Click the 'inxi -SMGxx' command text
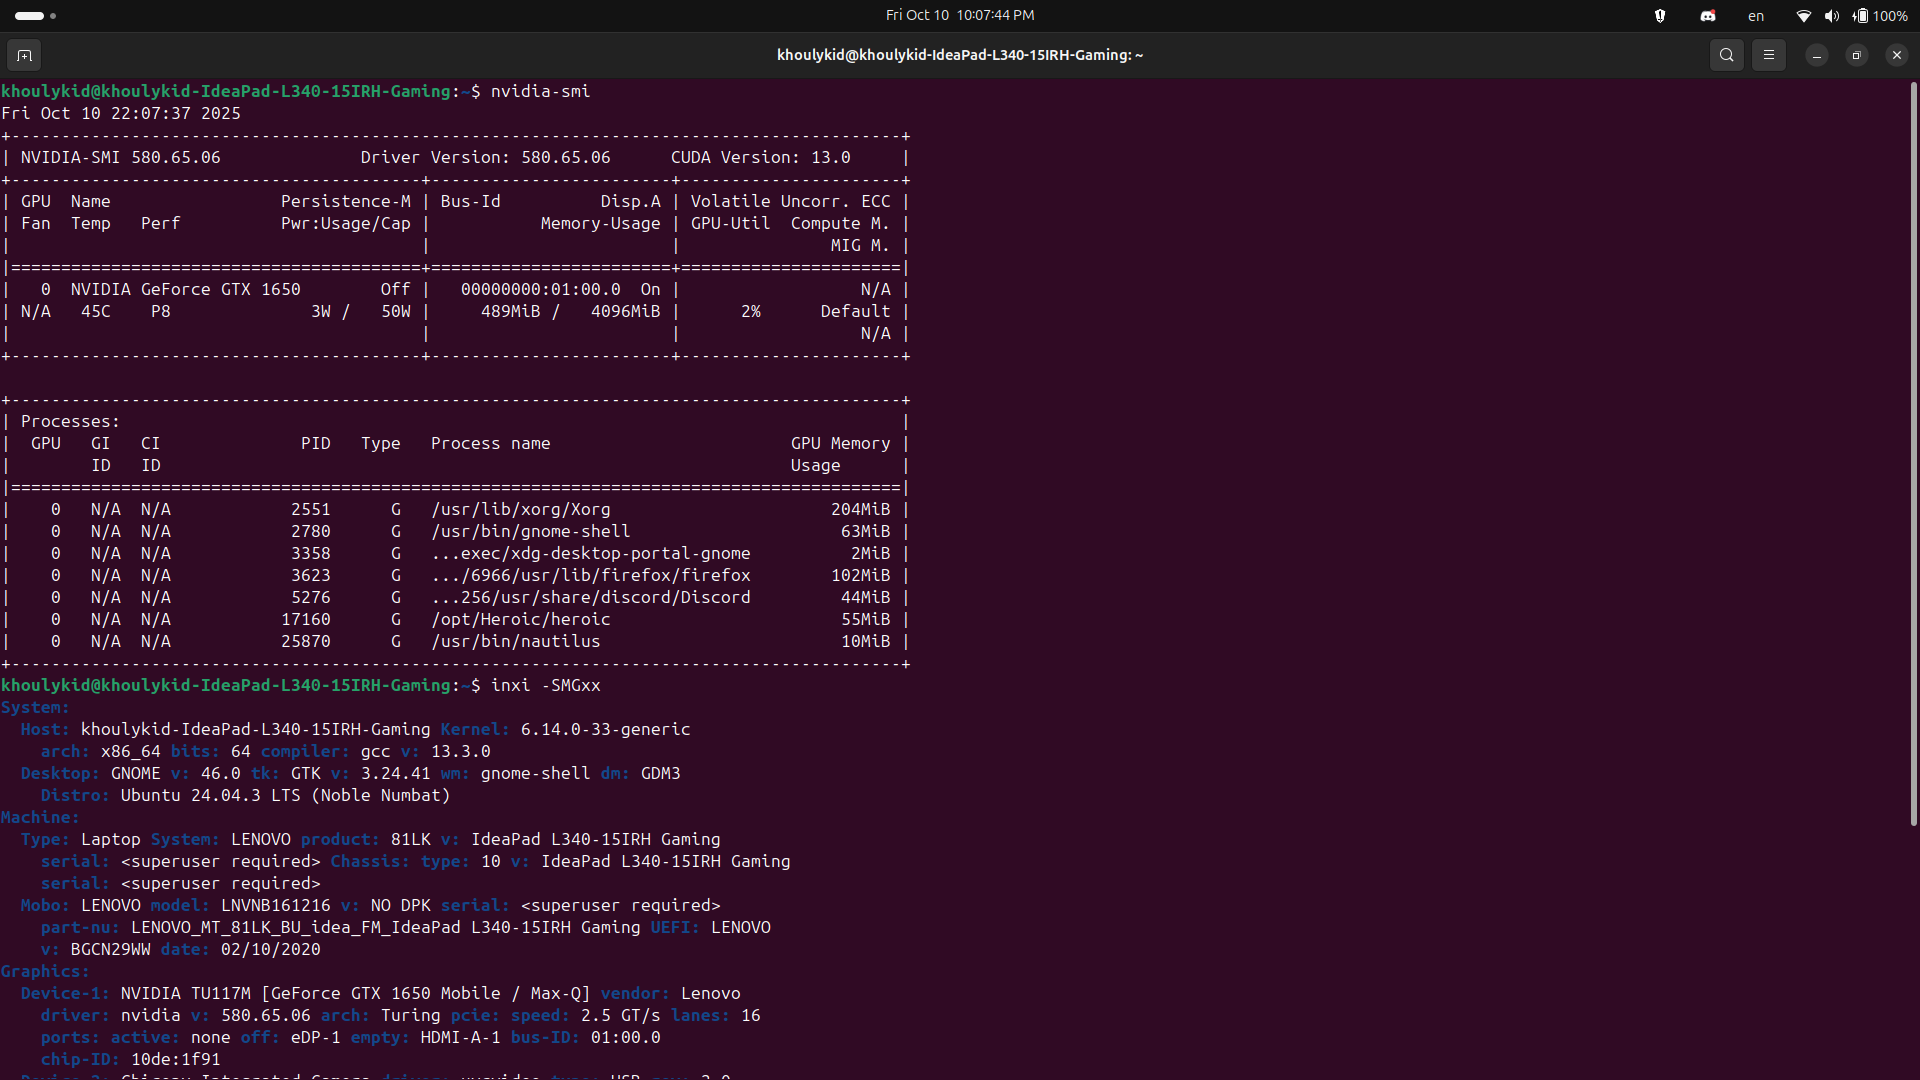The height and width of the screenshot is (1080, 1920). pyautogui.click(x=545, y=685)
